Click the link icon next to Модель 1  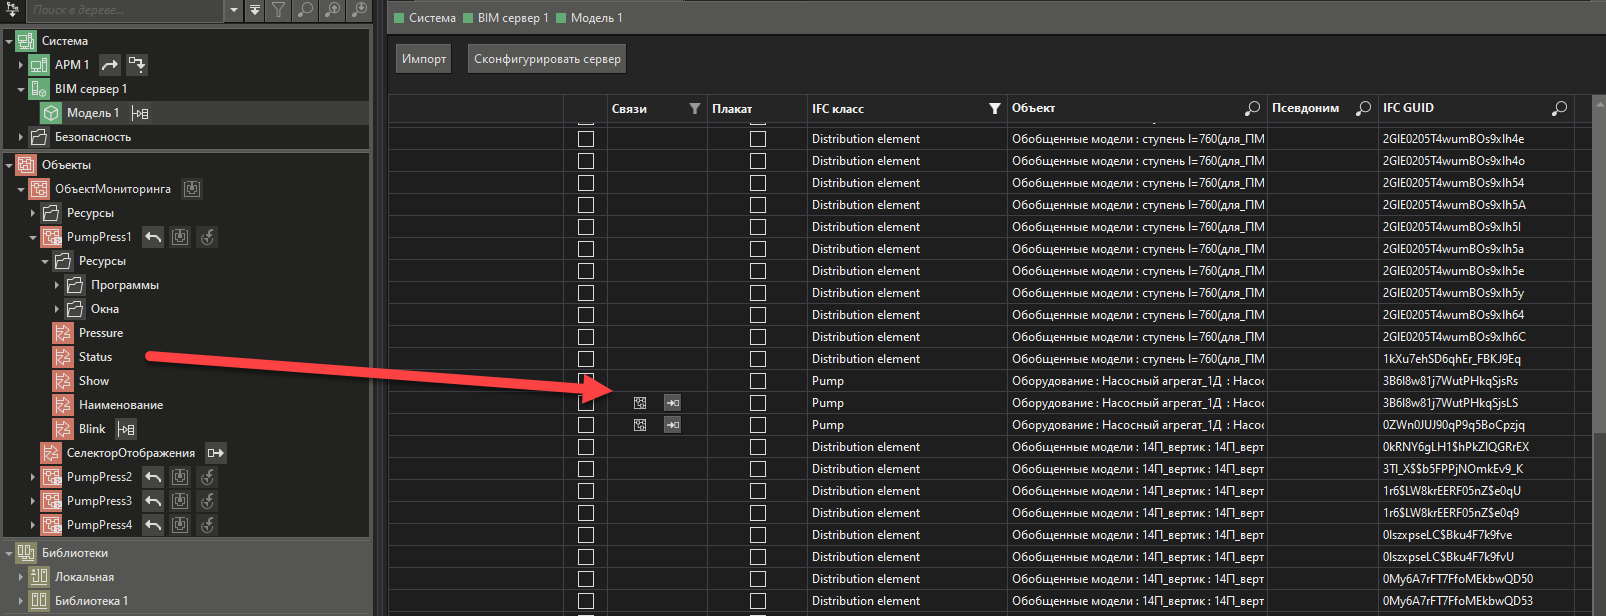140,113
